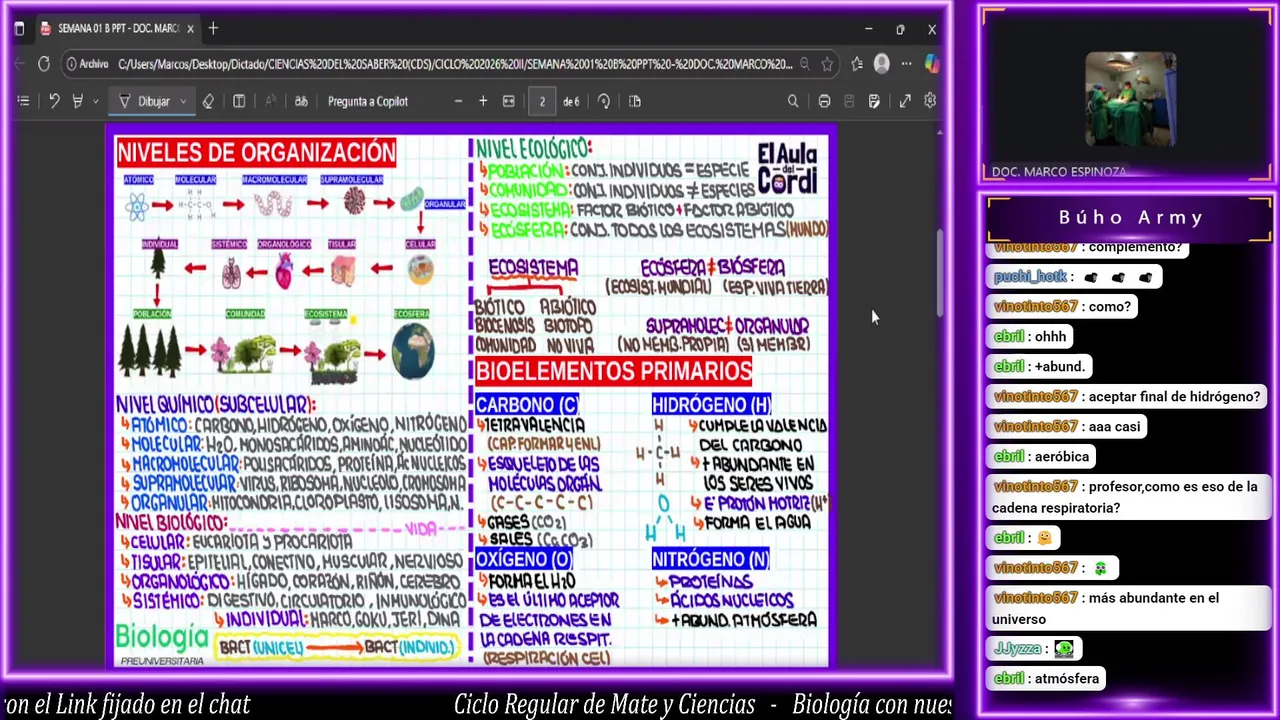Close the SEMANA 01 B PPT tab

click(190, 29)
